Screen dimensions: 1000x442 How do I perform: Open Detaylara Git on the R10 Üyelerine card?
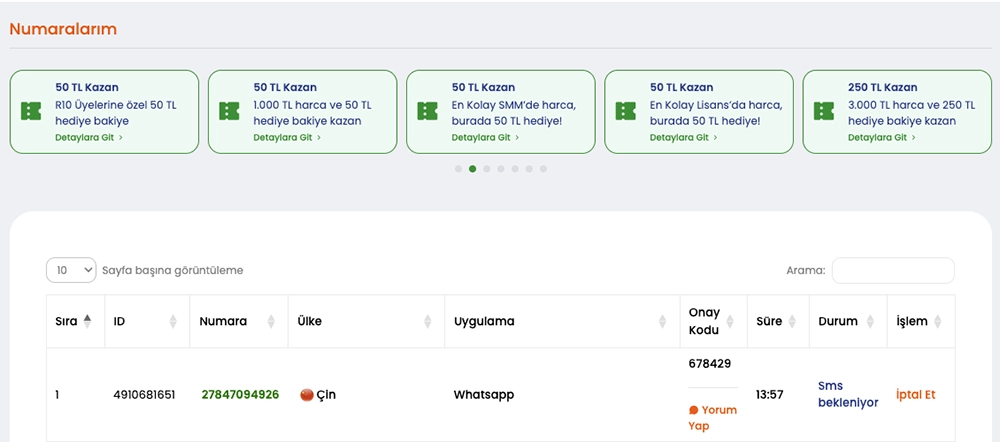point(89,137)
